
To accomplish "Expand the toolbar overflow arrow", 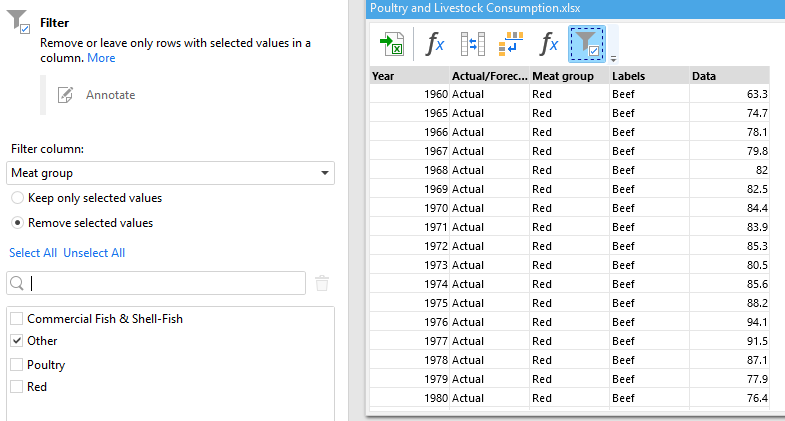I will 613,58.
